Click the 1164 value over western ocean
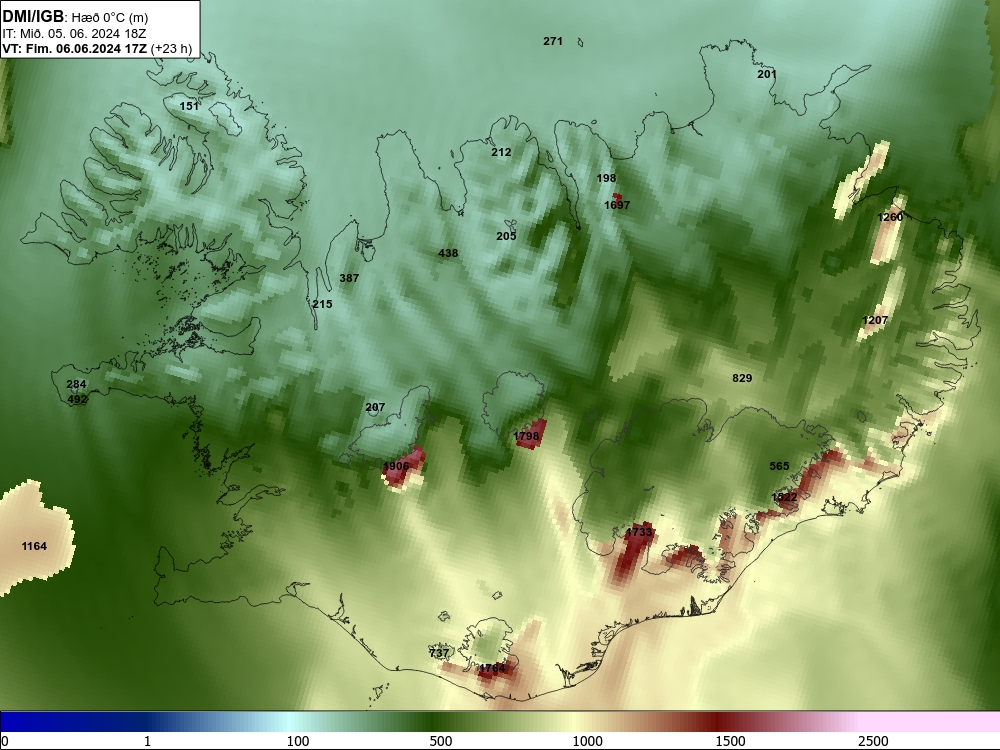The image size is (1000, 750). 34,546
